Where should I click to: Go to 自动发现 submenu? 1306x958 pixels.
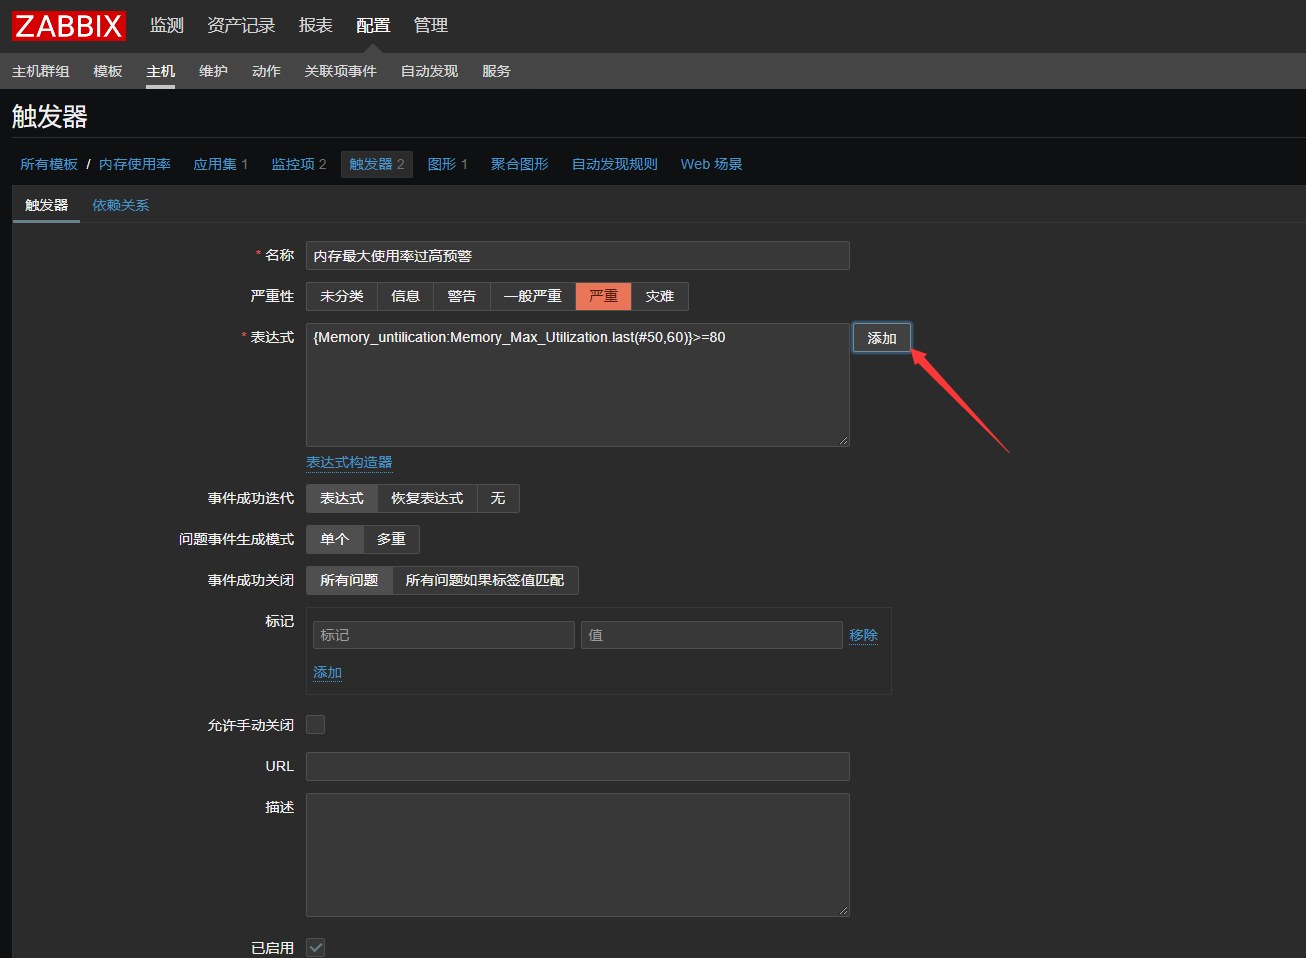point(429,71)
